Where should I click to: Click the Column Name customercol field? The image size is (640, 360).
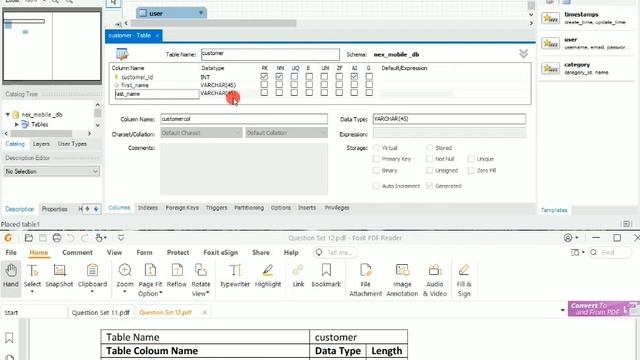244,119
